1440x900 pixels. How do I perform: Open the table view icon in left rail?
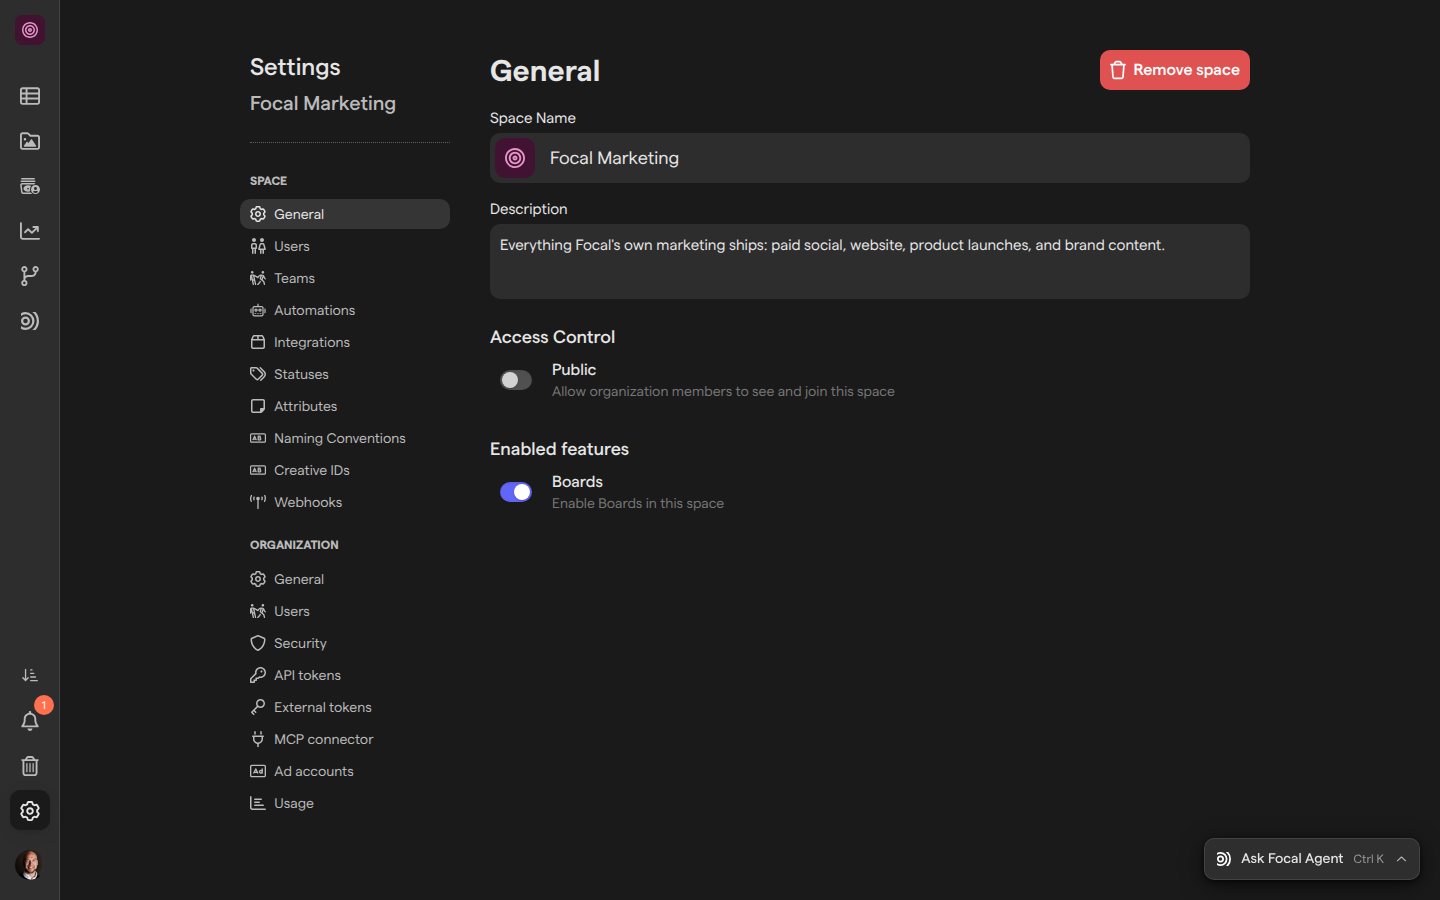pos(30,96)
